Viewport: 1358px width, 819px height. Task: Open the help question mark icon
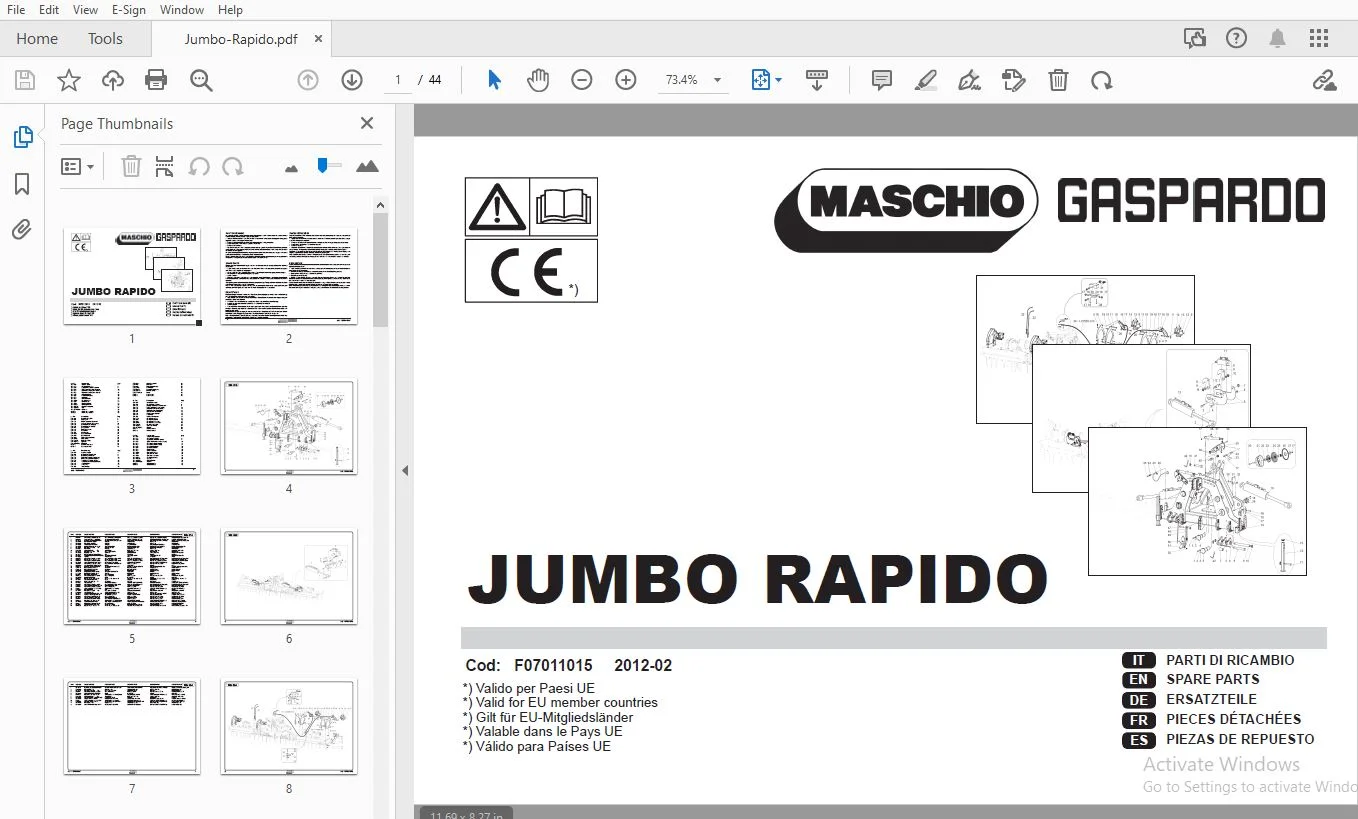pyautogui.click(x=1236, y=39)
